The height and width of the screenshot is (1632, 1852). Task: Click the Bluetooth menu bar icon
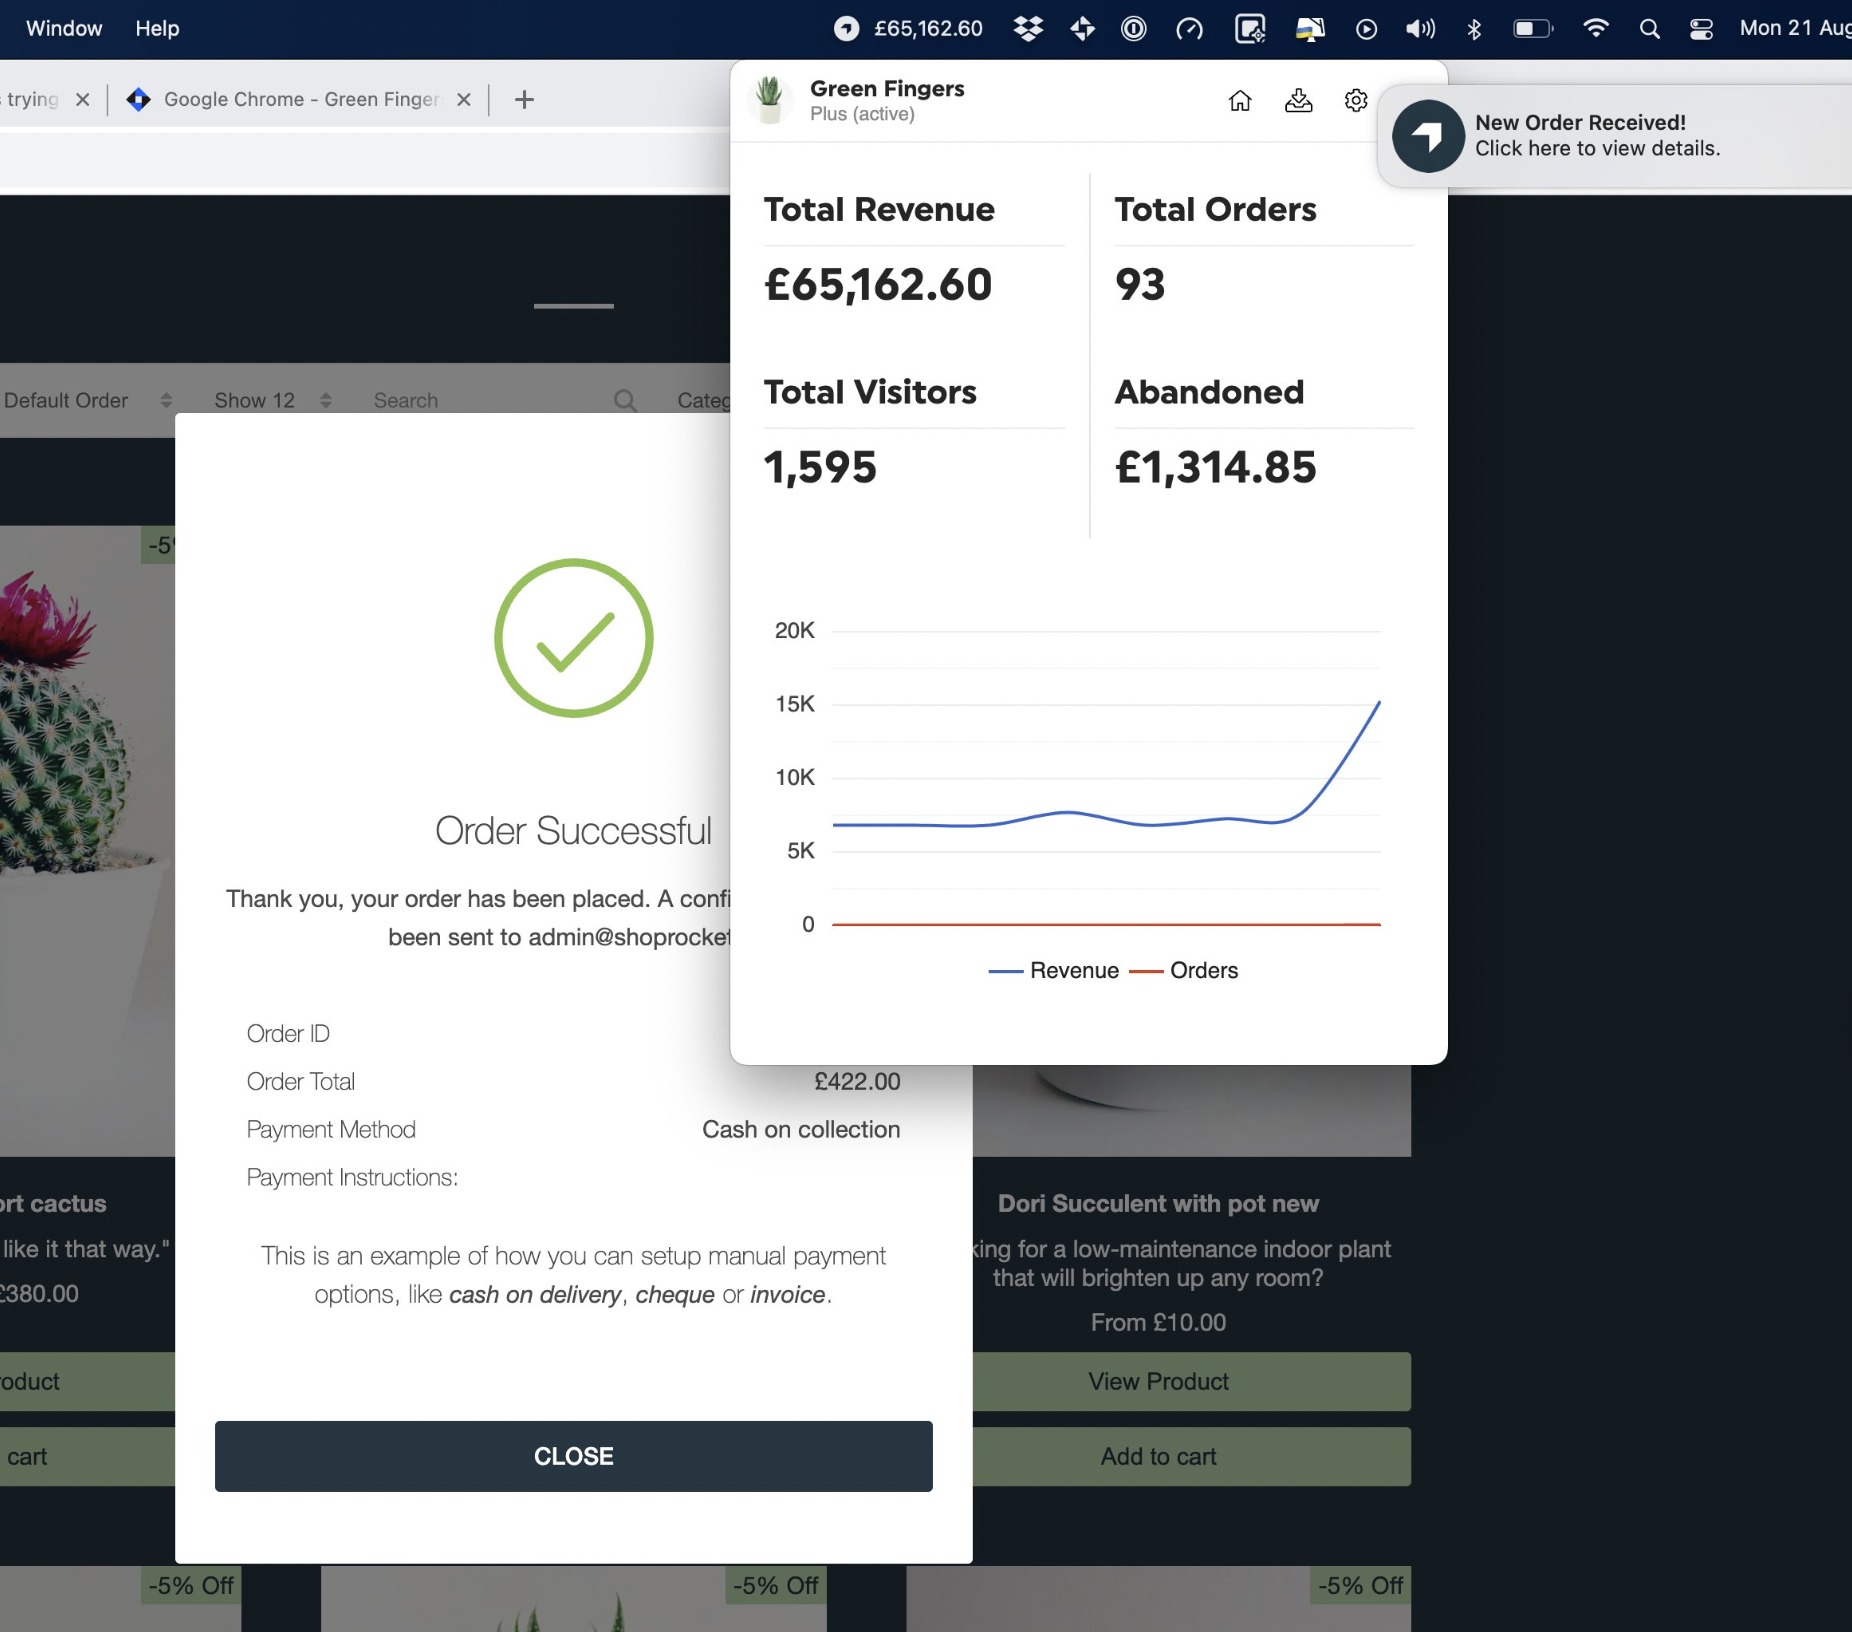(1473, 29)
